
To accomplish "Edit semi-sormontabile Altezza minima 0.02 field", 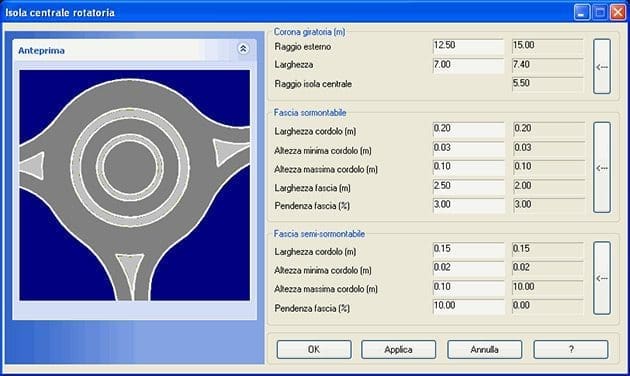I will pyautogui.click(x=469, y=268).
